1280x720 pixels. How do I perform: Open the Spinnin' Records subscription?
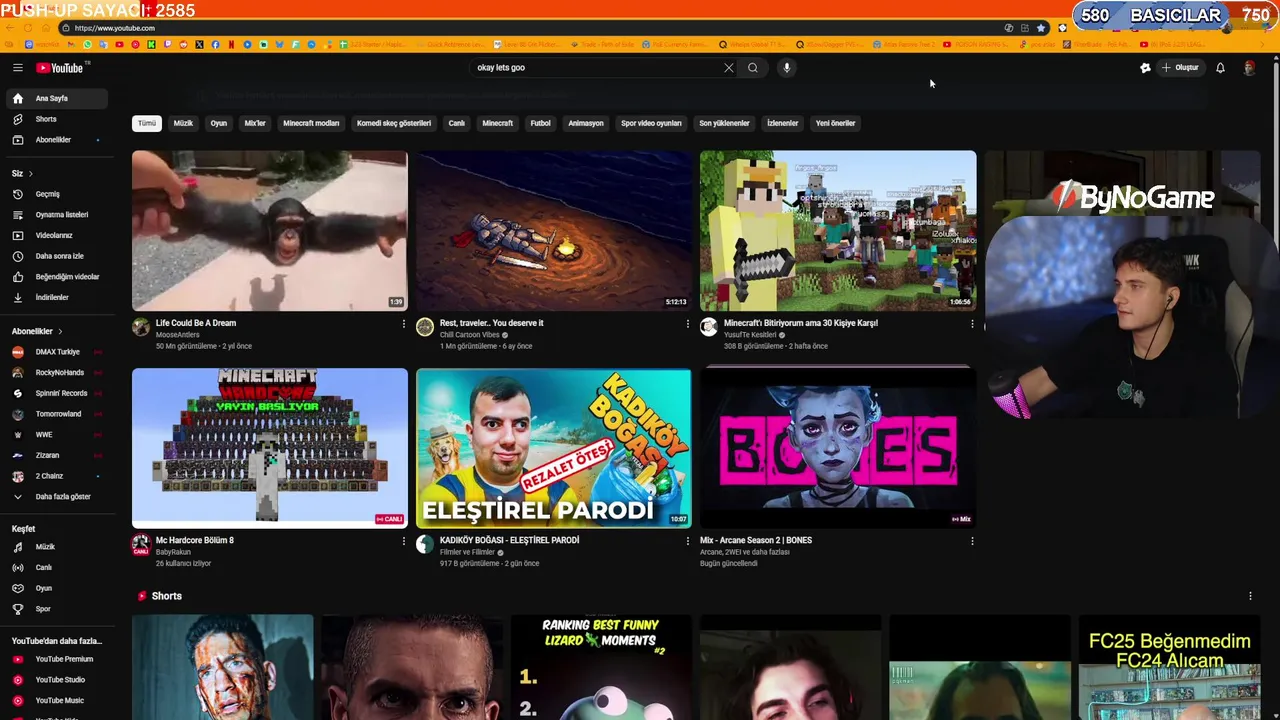(56, 393)
